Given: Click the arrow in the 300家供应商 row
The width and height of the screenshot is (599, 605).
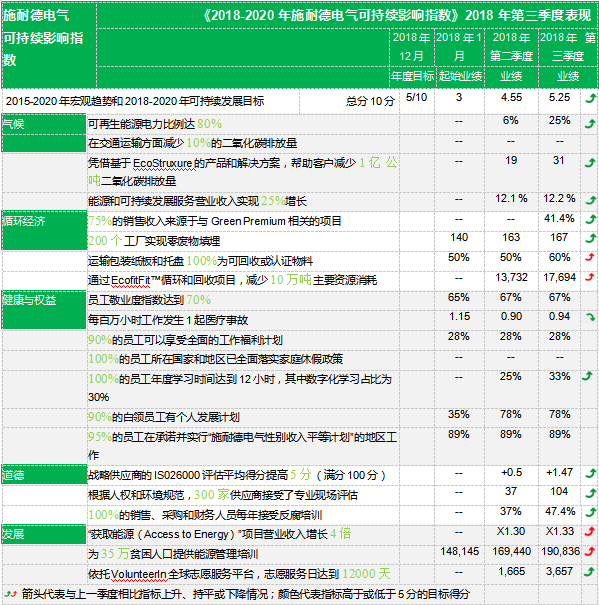Looking at the screenshot, I should (590, 493).
